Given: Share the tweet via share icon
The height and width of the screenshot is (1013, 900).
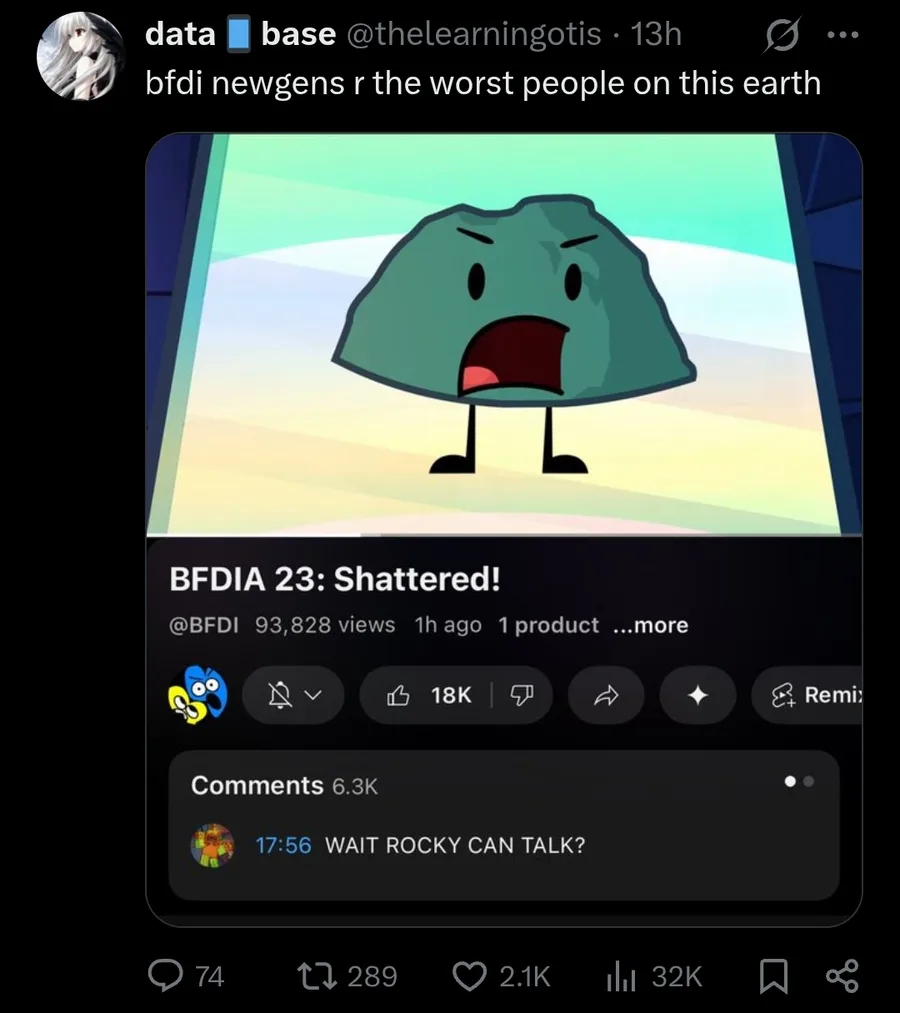Looking at the screenshot, I should pyautogui.click(x=842, y=976).
